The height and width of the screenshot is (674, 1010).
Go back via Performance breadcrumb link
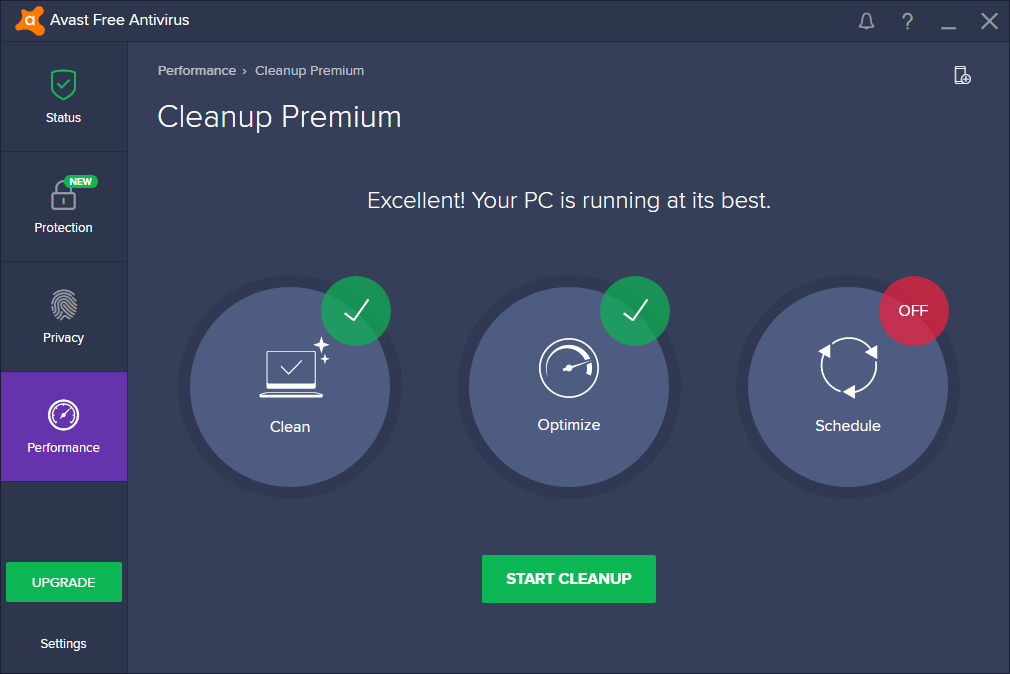(x=196, y=71)
